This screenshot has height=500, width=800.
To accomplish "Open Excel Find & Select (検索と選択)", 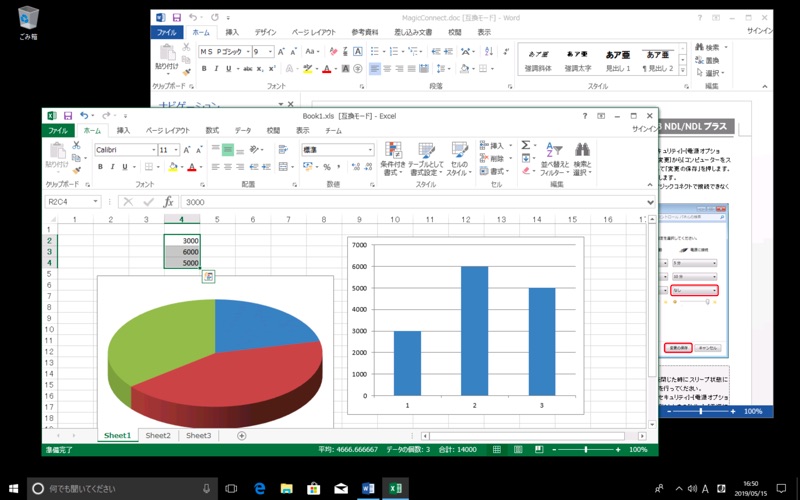I will (582, 159).
